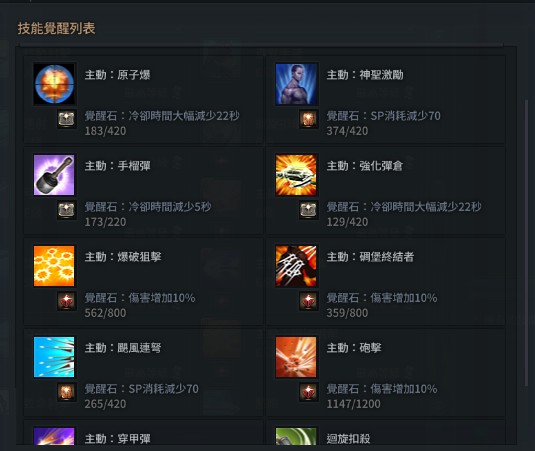The width and height of the screenshot is (535, 451).
Task: Select the 颶風連弩 skill icon
Action: pyautogui.click(x=54, y=357)
